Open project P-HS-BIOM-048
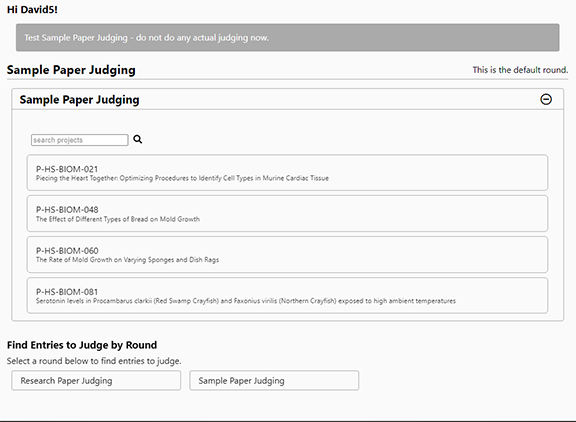 (x=287, y=213)
